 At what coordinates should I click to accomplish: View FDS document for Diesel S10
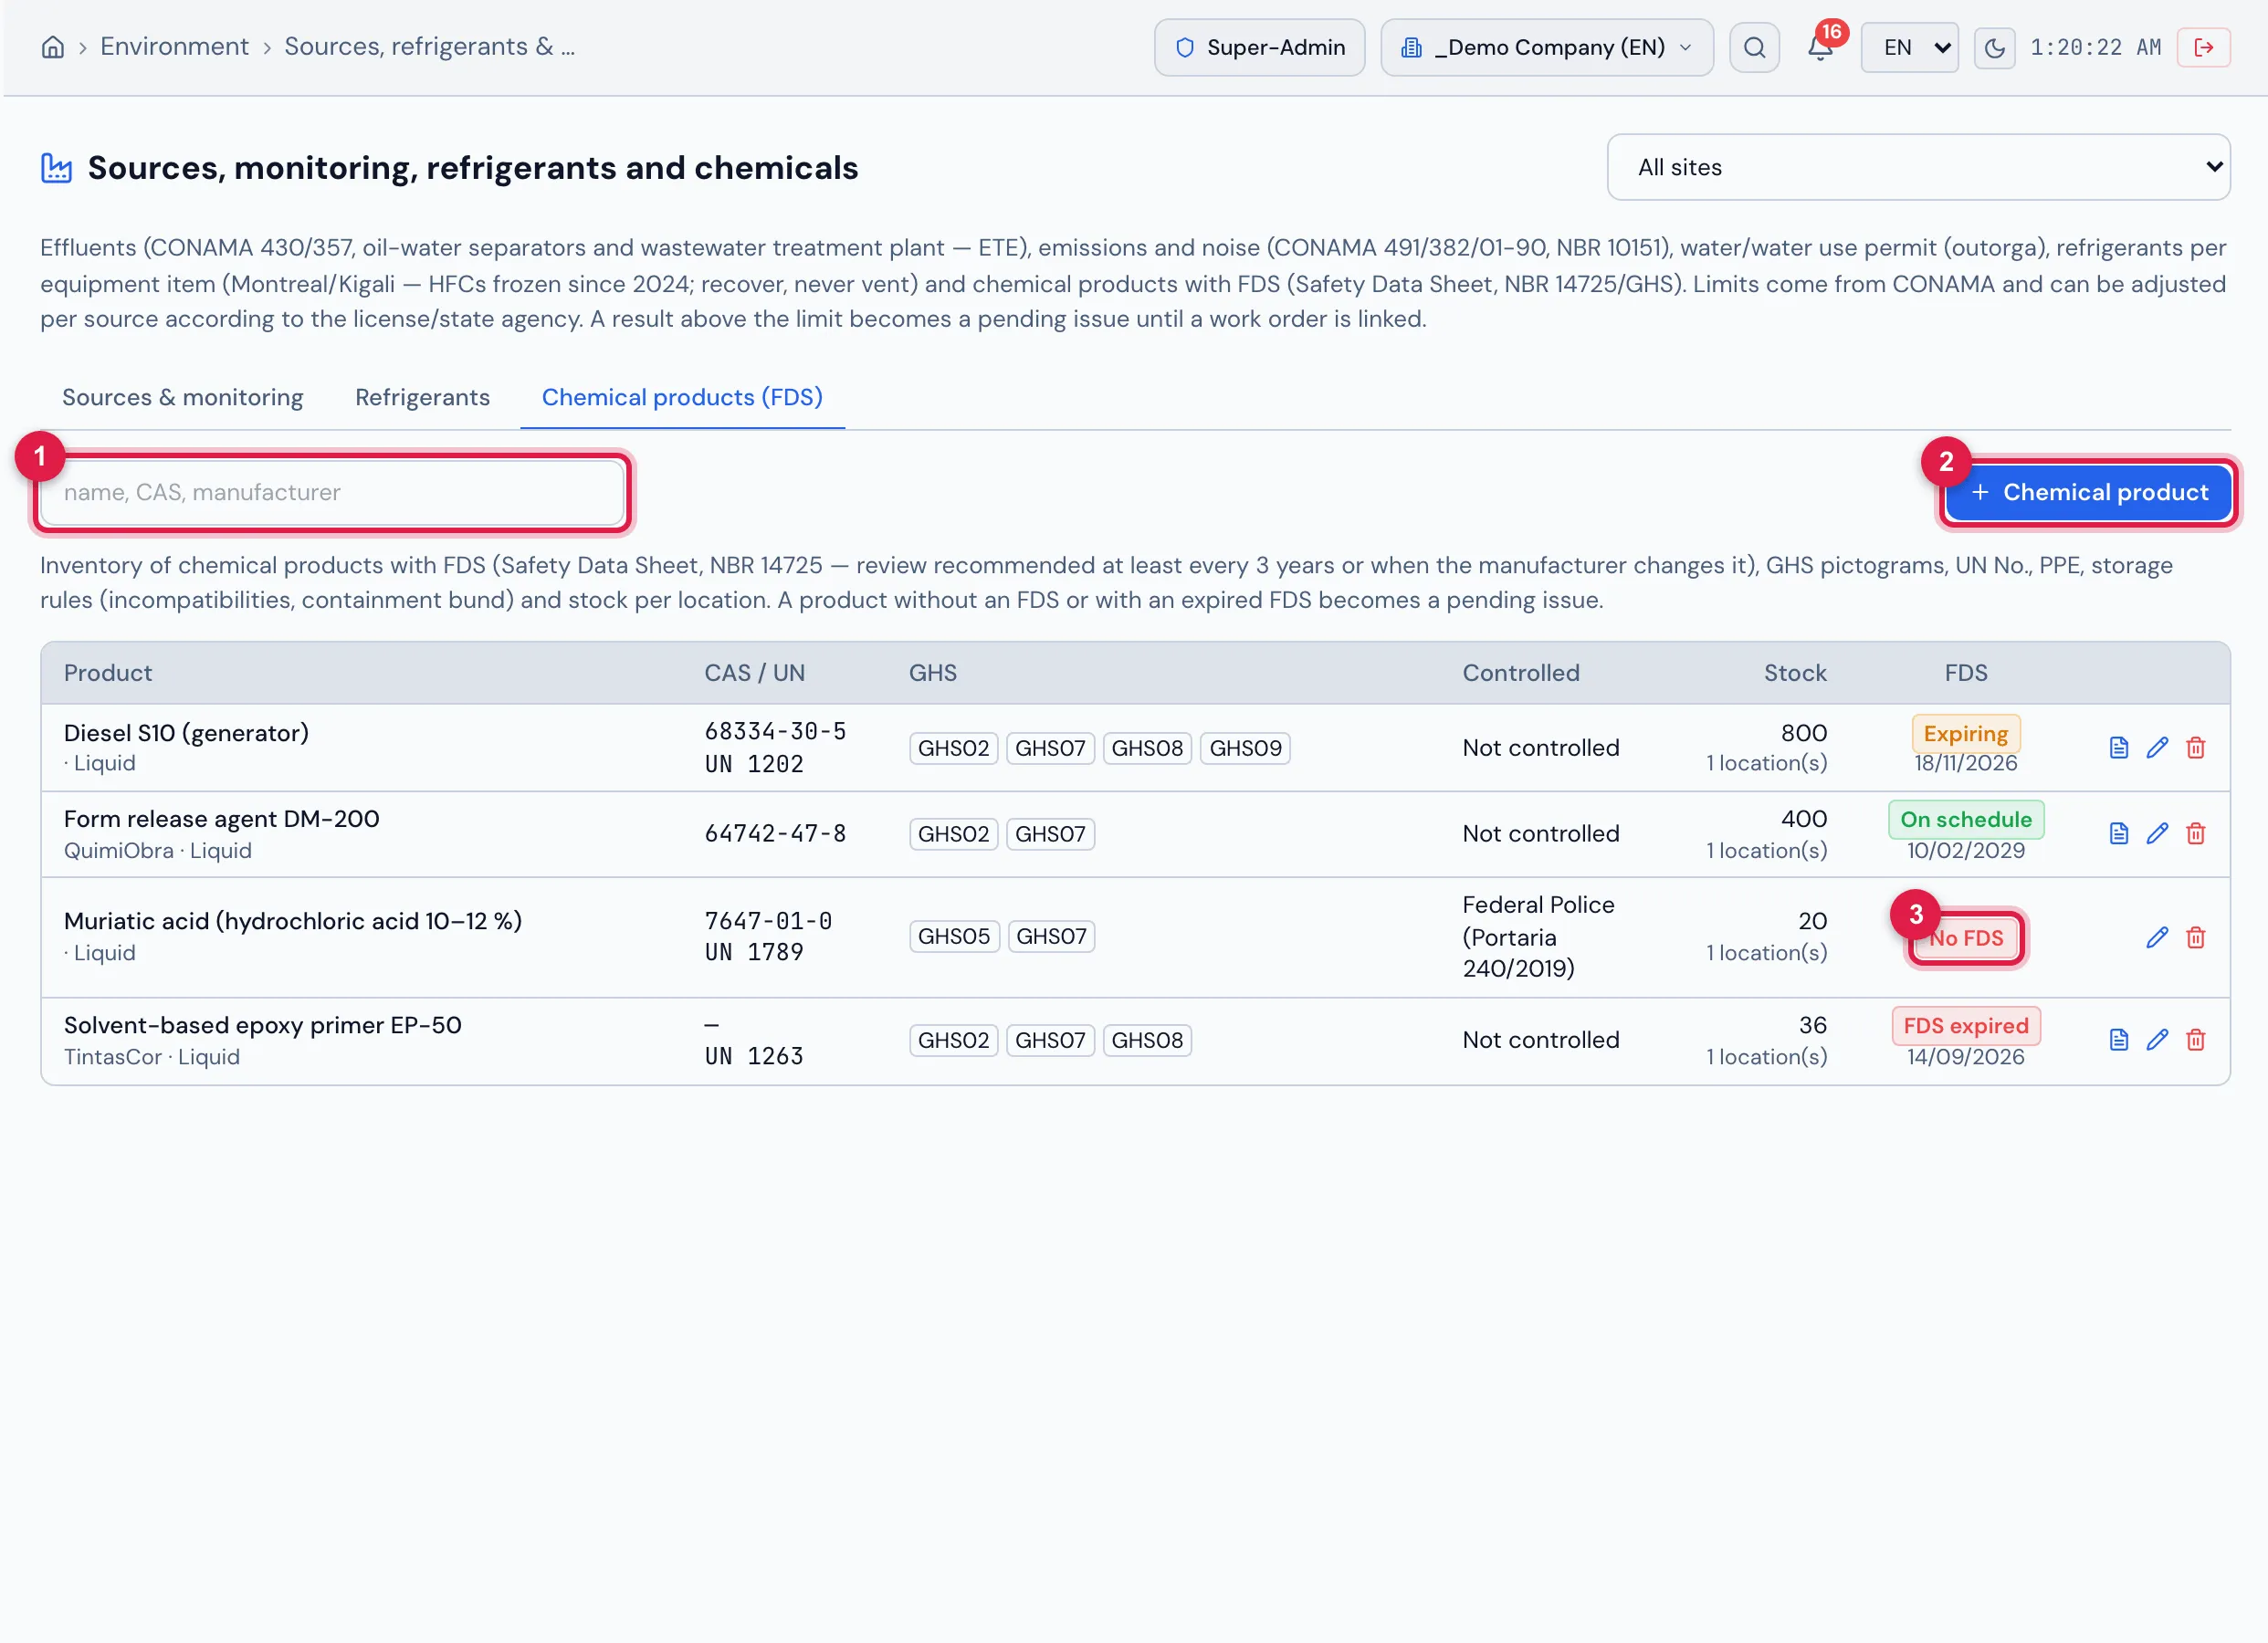click(x=2118, y=748)
